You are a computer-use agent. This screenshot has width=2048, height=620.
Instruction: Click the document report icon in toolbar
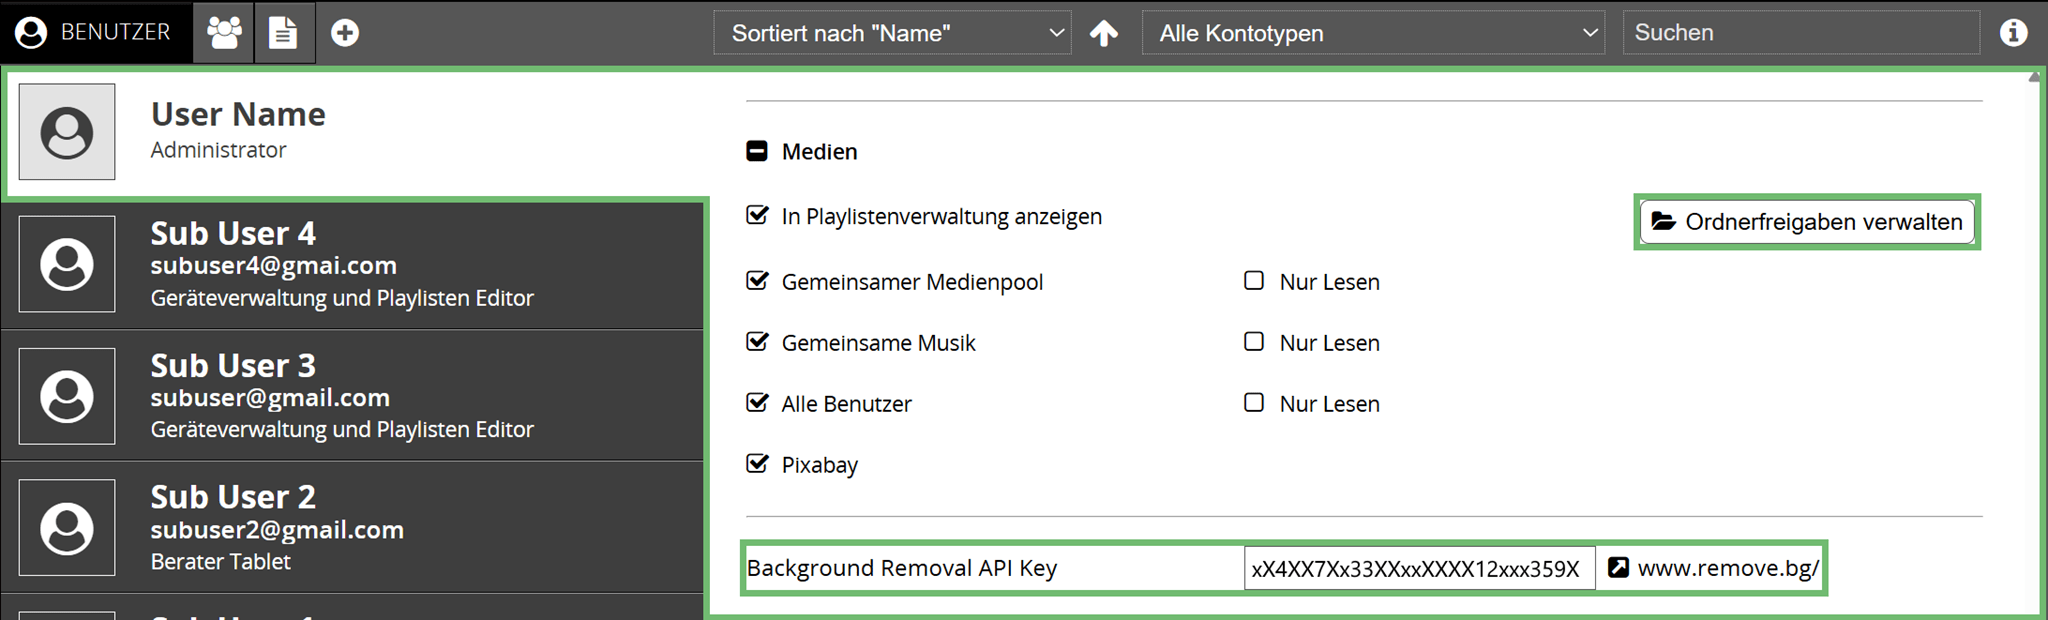pyautogui.click(x=284, y=33)
